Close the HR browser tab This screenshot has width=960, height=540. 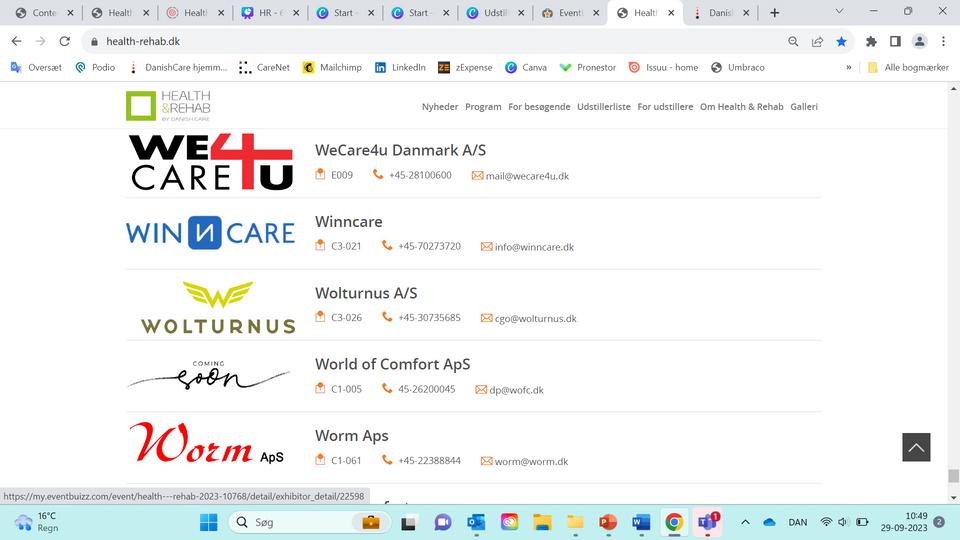coord(296,13)
